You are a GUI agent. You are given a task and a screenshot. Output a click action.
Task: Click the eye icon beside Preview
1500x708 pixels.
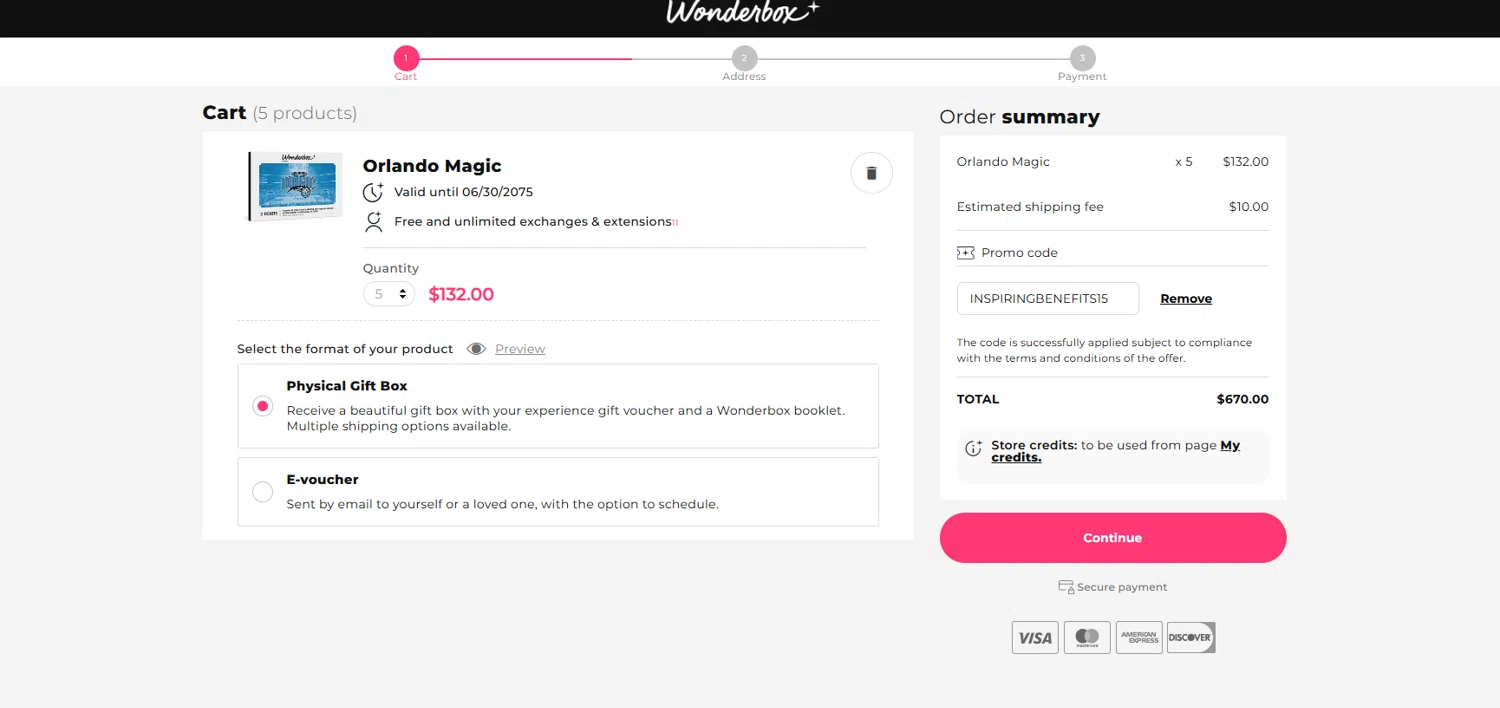pos(476,349)
